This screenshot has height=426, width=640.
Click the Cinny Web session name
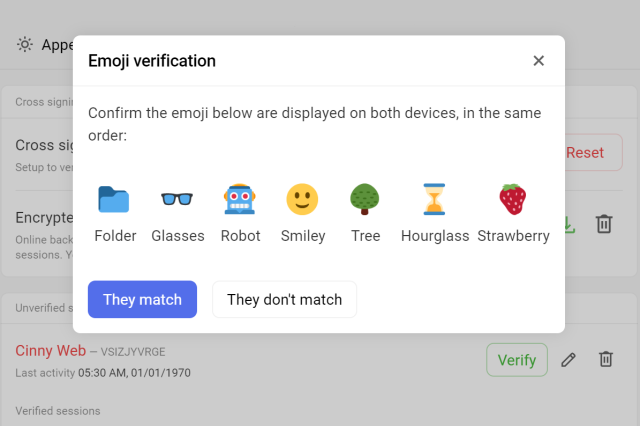pyautogui.click(x=49, y=351)
